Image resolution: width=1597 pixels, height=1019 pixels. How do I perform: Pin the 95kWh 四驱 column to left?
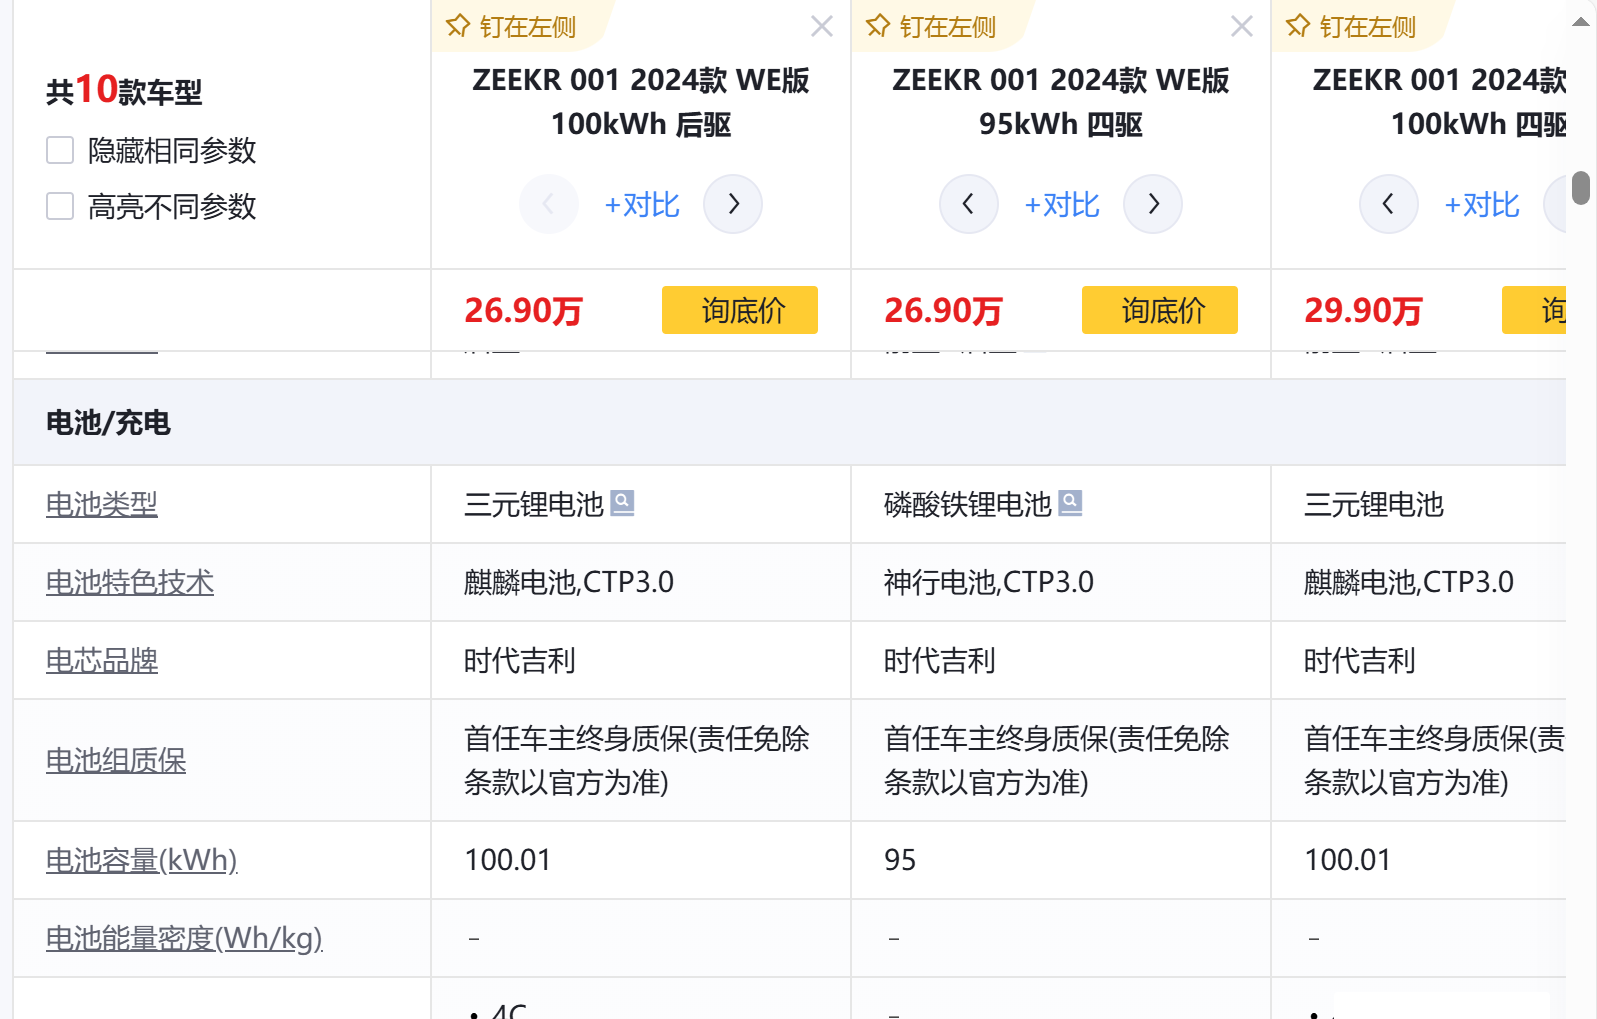pos(931,27)
